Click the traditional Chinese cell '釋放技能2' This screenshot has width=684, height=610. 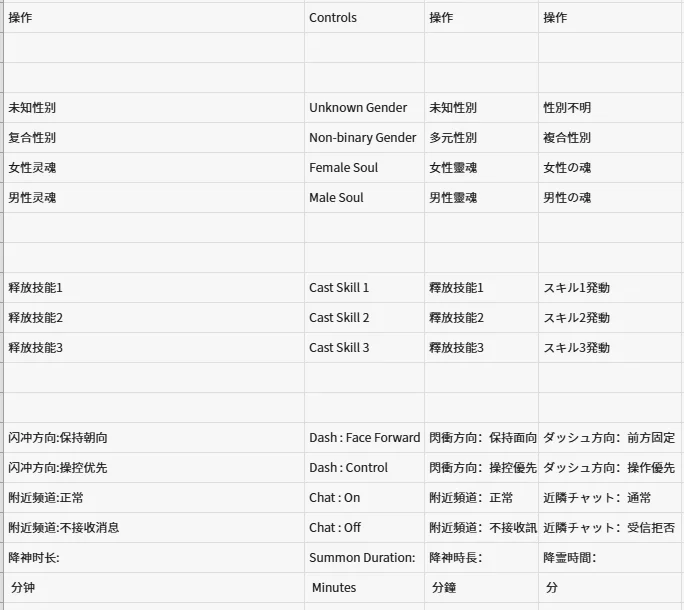coord(481,318)
